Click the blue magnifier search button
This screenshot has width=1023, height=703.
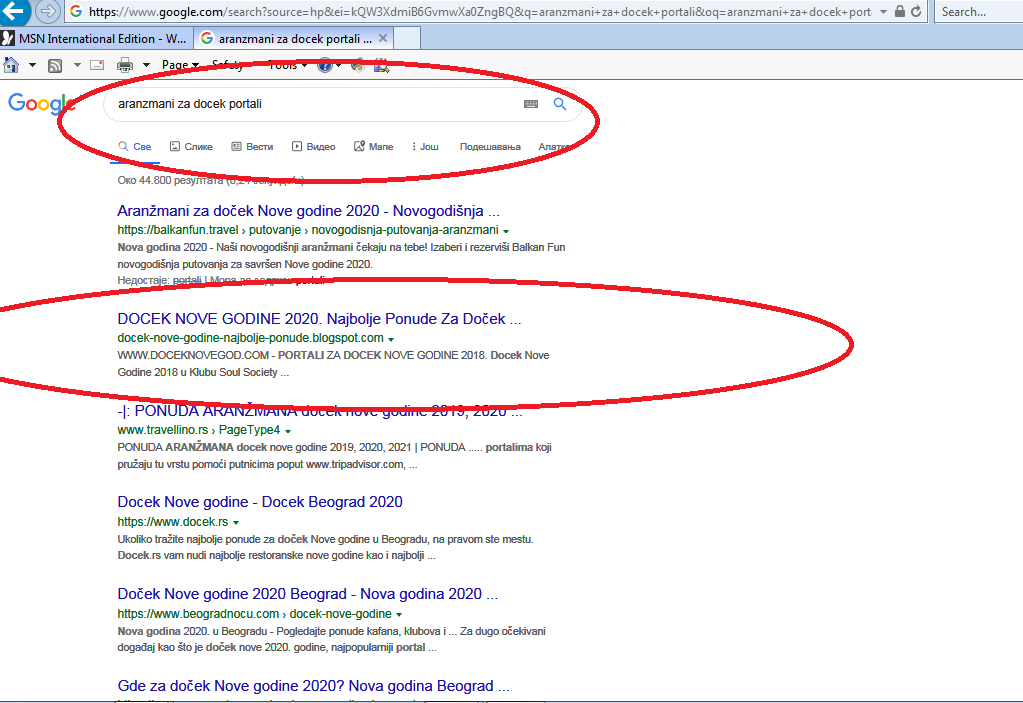560,104
